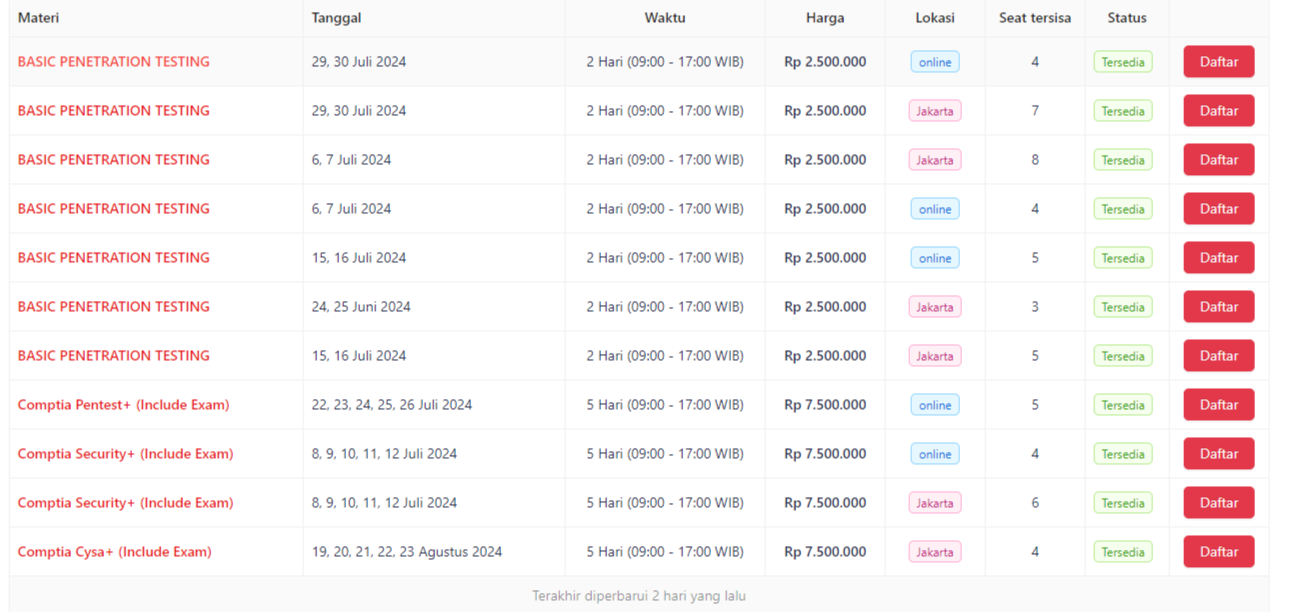
Task: Click the seat count 7
Action: click(x=1035, y=111)
